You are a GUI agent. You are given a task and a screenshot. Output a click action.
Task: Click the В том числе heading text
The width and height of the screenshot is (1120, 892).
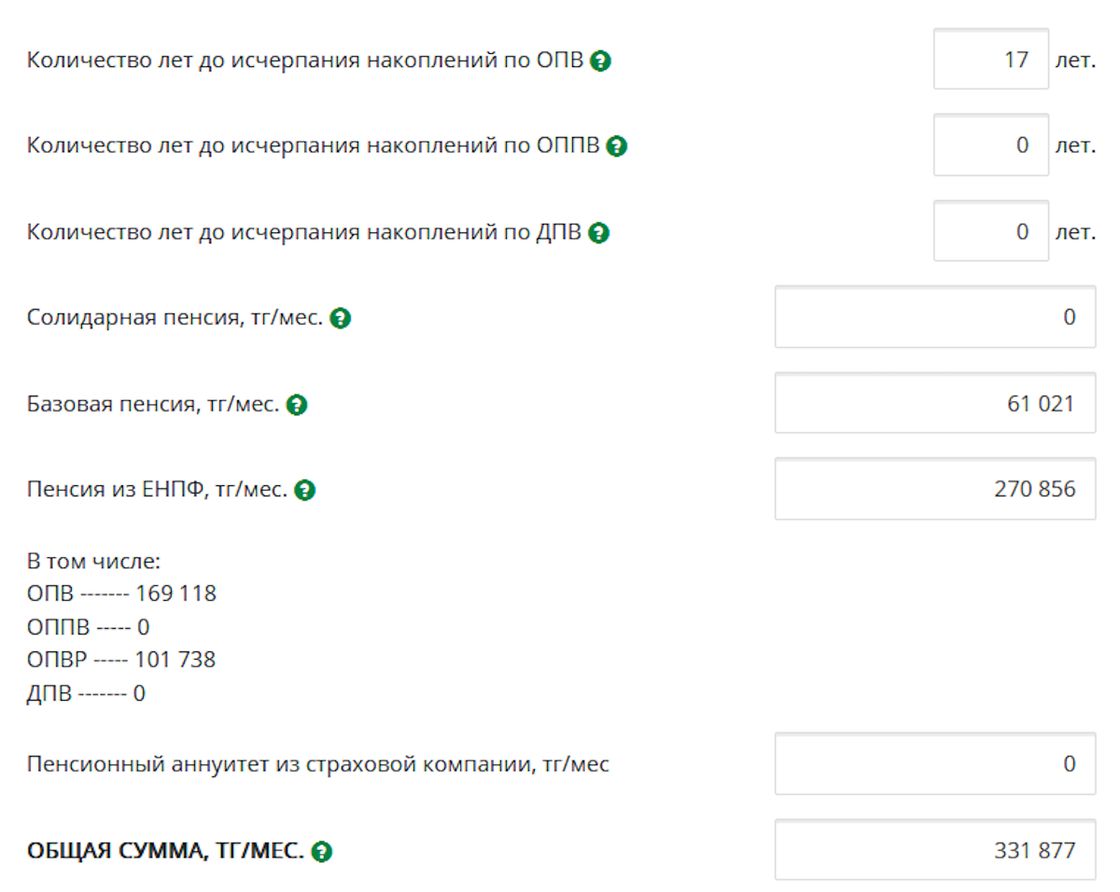[94, 561]
